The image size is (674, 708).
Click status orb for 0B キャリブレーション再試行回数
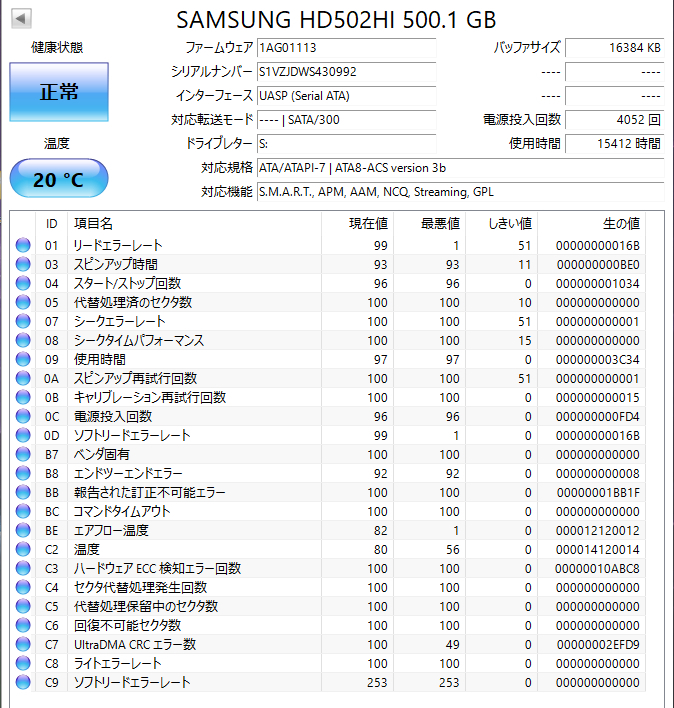click(23, 397)
